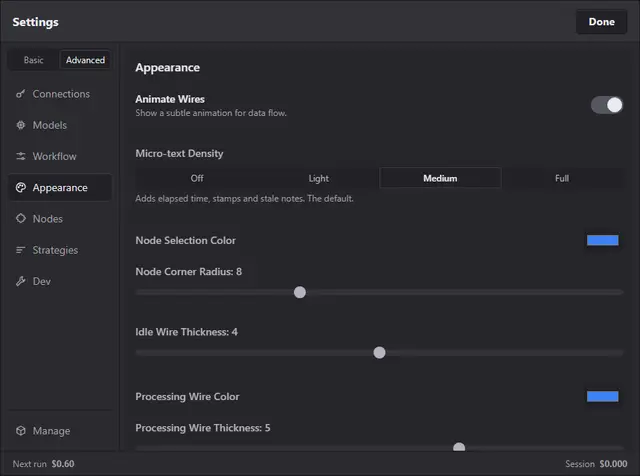Toggle the Animate Wires switch
Screen dimensions: 640x476
coord(607,105)
